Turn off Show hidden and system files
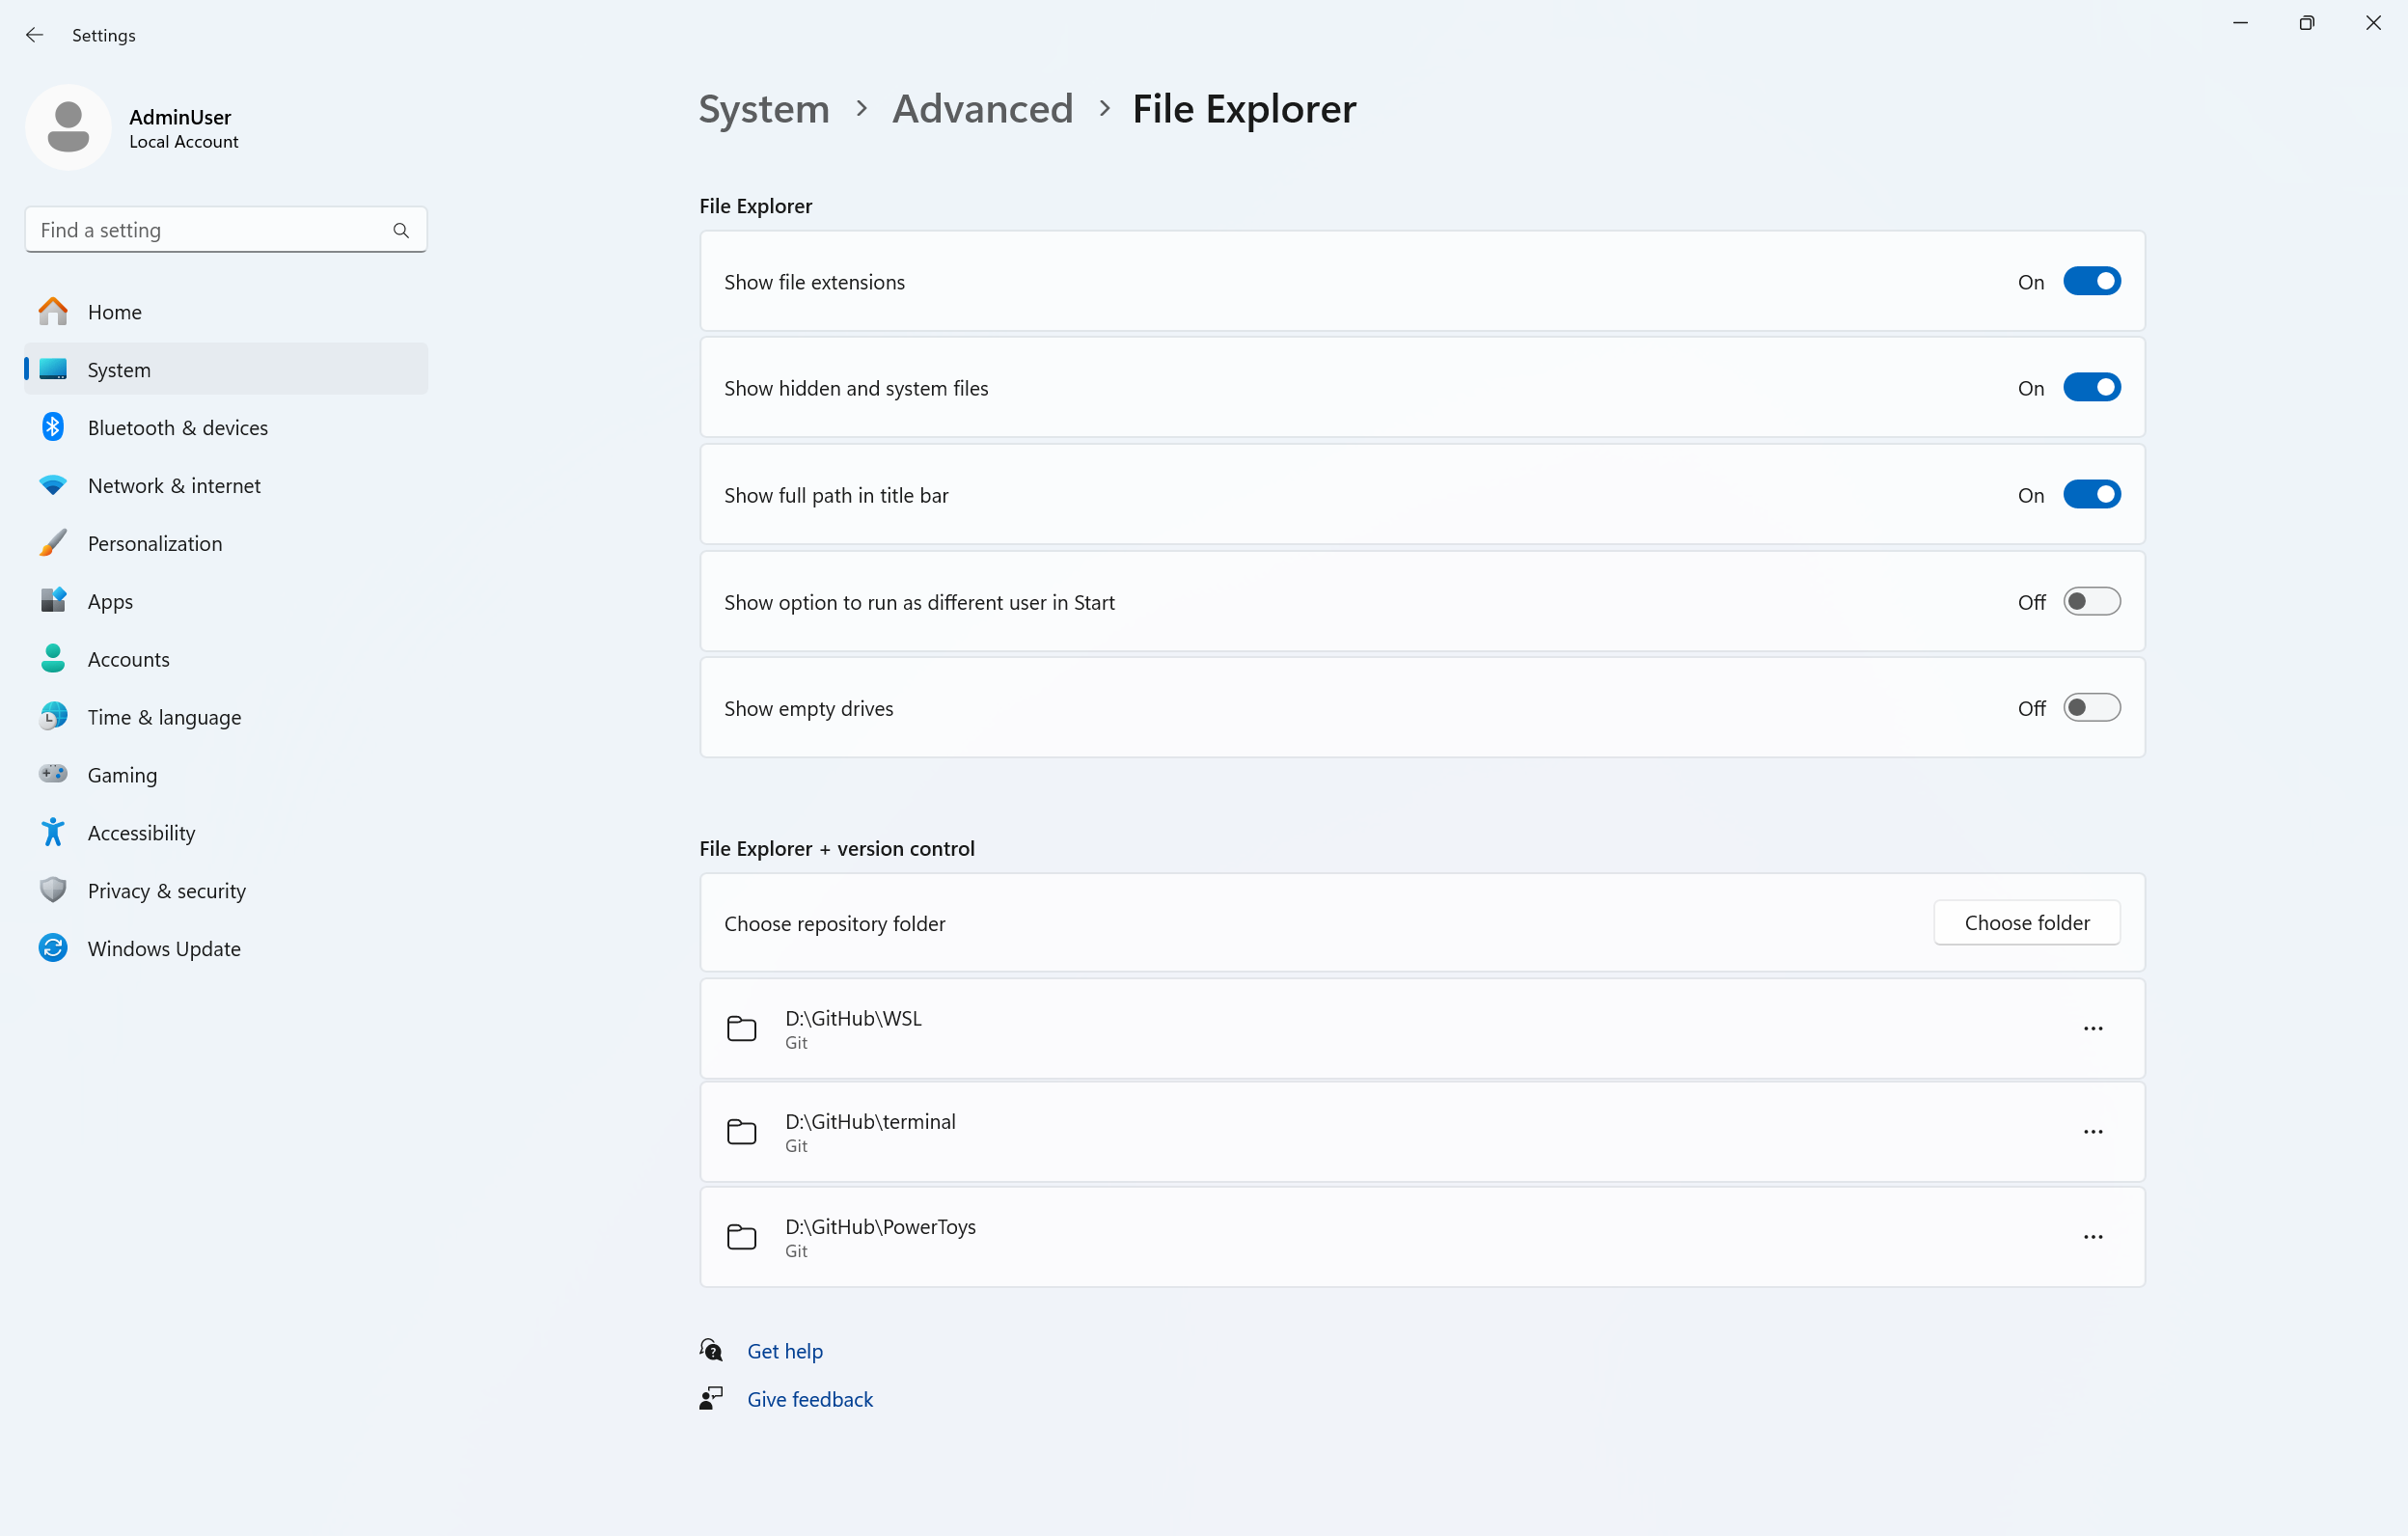This screenshot has width=2408, height=1536. click(2093, 387)
